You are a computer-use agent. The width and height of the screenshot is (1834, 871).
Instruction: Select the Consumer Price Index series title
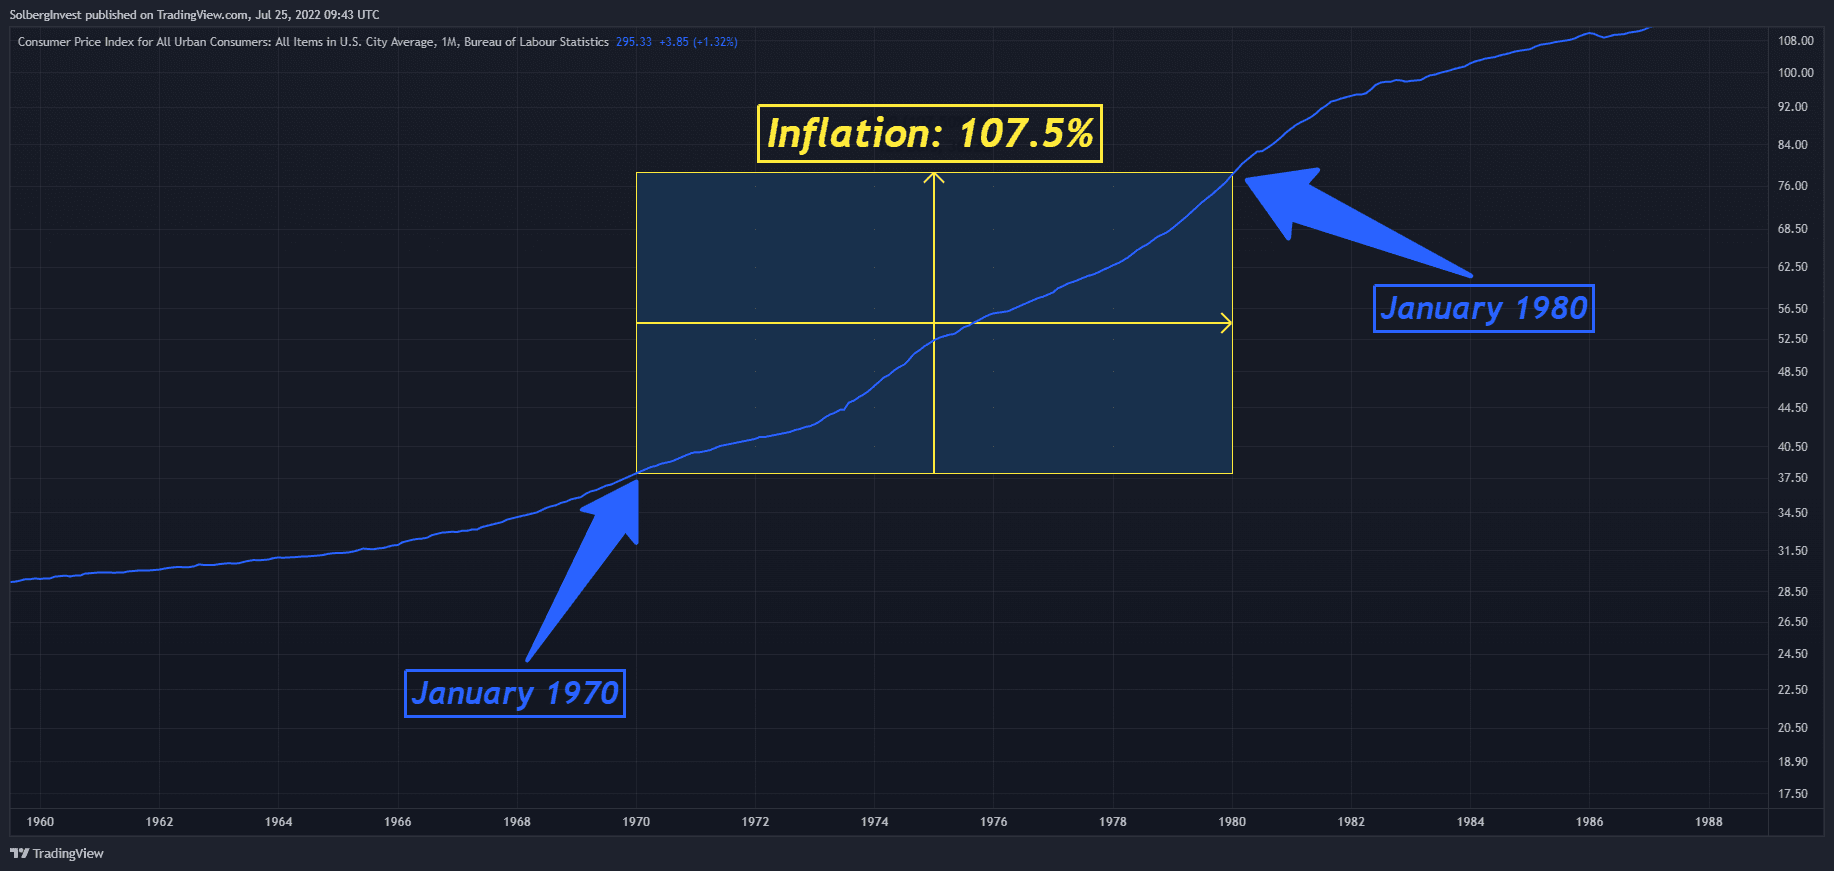[313, 42]
